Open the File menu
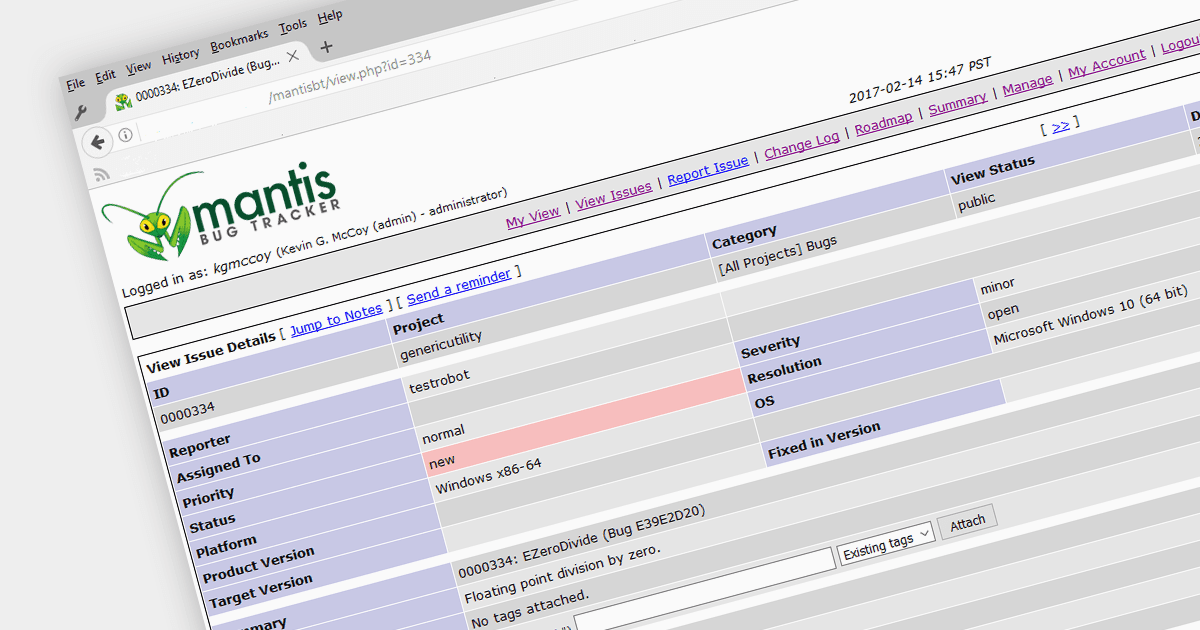Viewport: 1200px width, 630px height. coord(76,83)
